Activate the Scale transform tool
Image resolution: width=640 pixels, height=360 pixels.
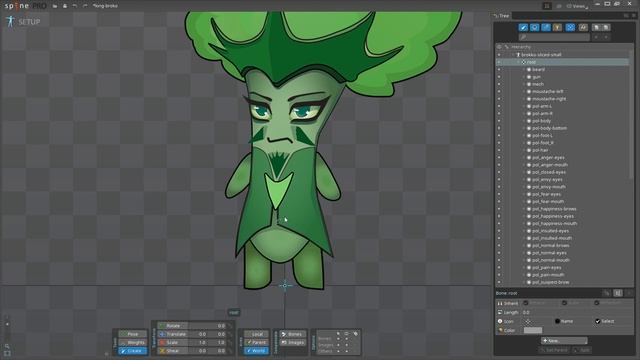tap(173, 342)
